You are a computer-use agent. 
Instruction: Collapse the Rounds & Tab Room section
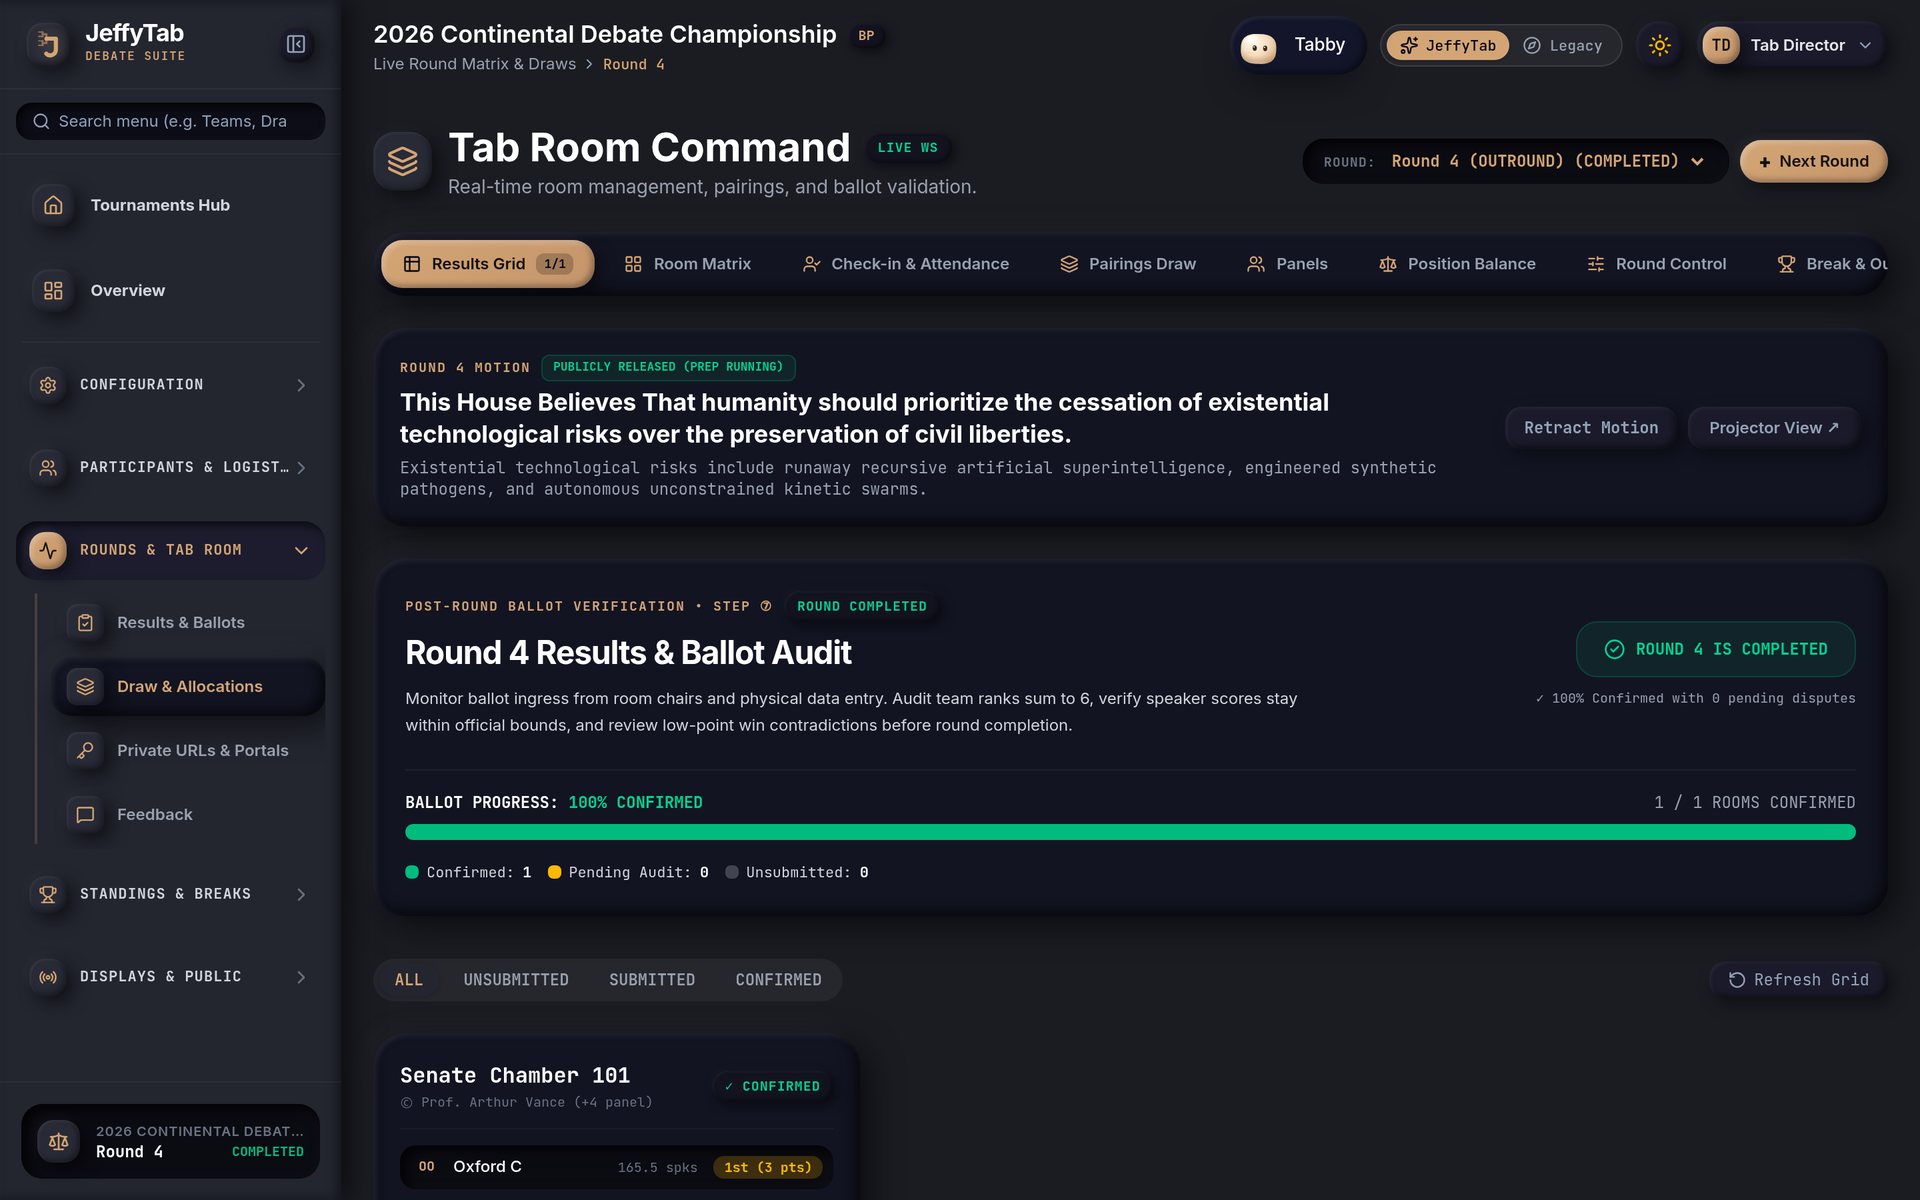coord(170,550)
